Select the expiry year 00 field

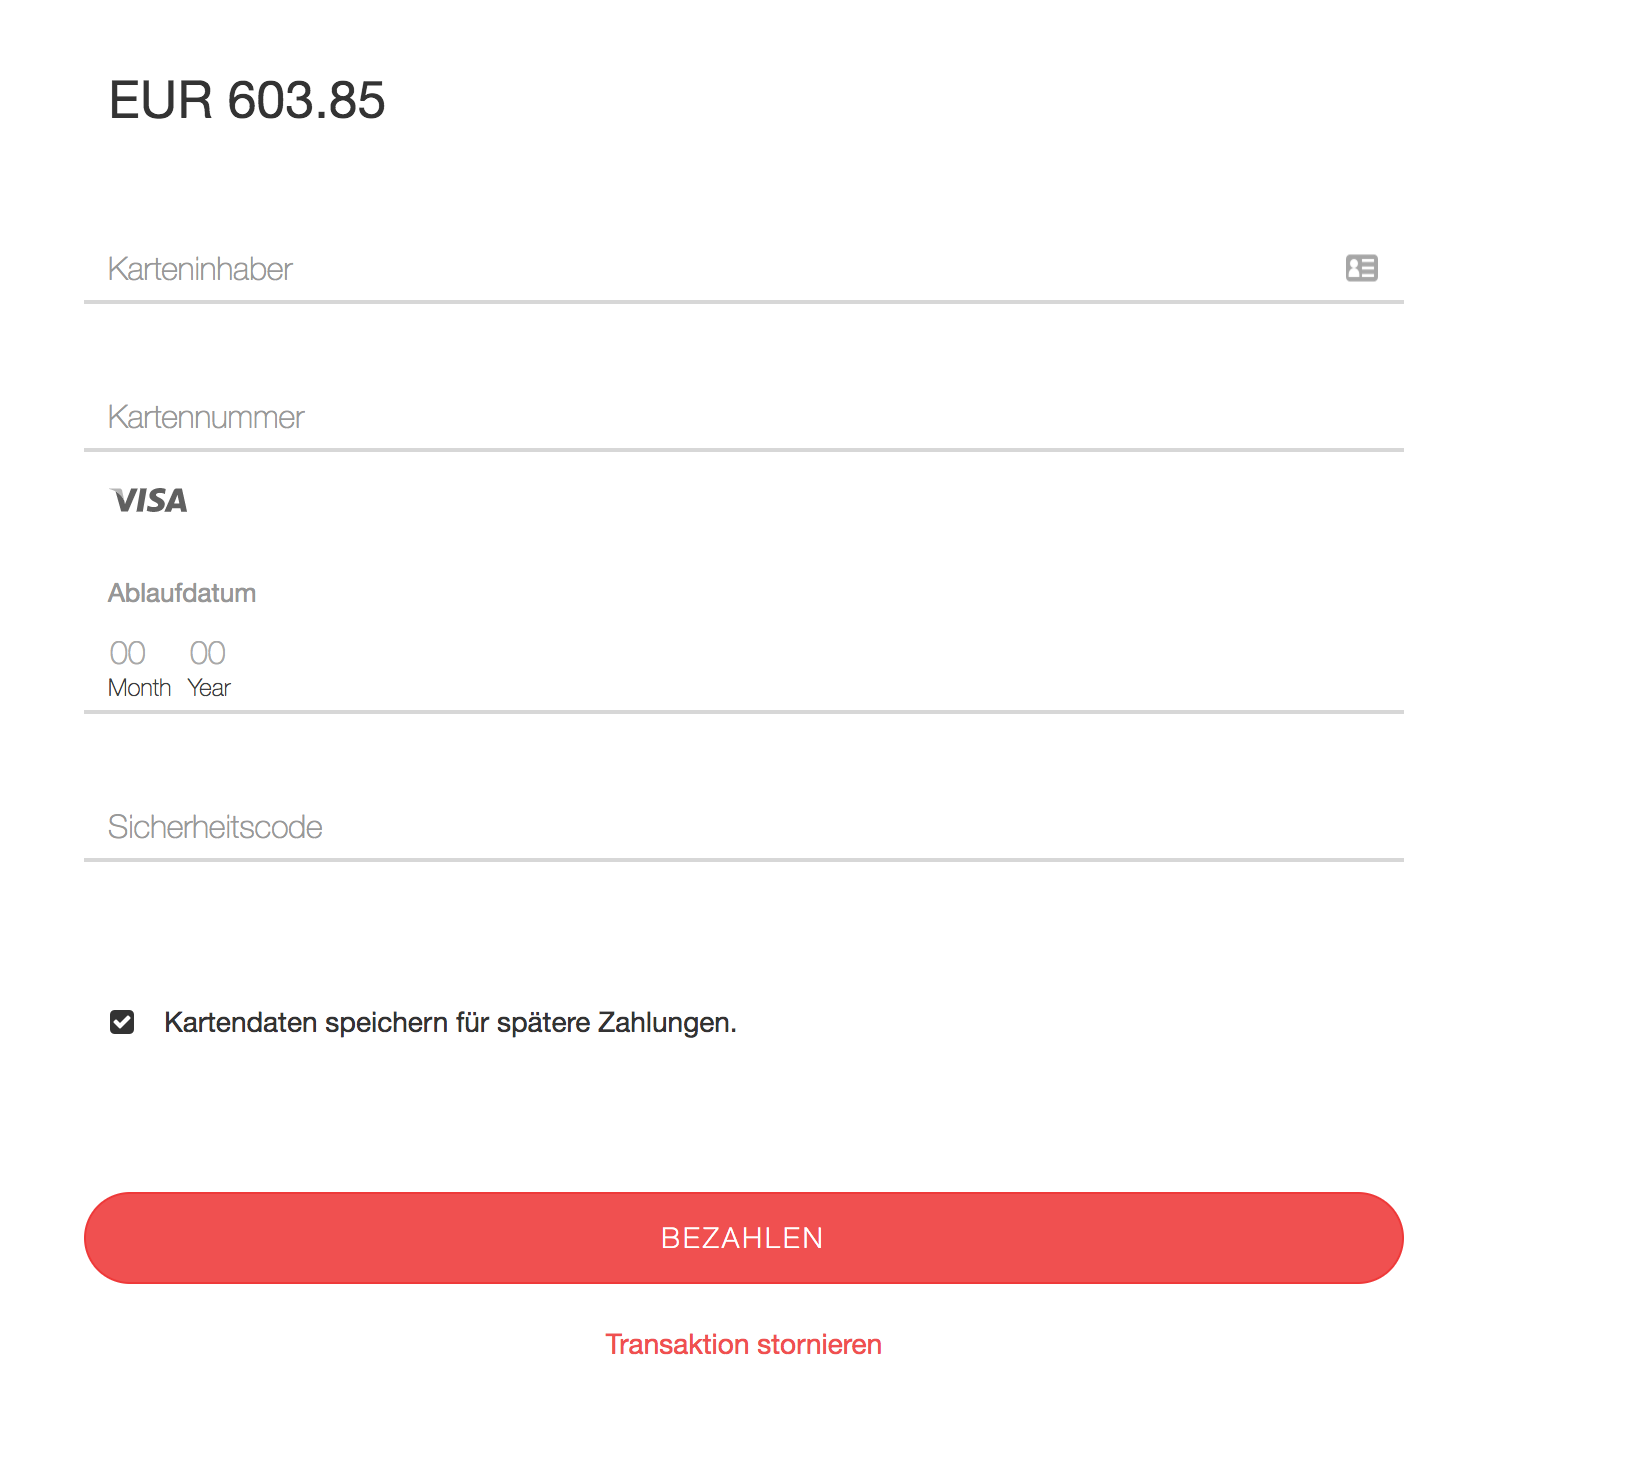pos(208,653)
